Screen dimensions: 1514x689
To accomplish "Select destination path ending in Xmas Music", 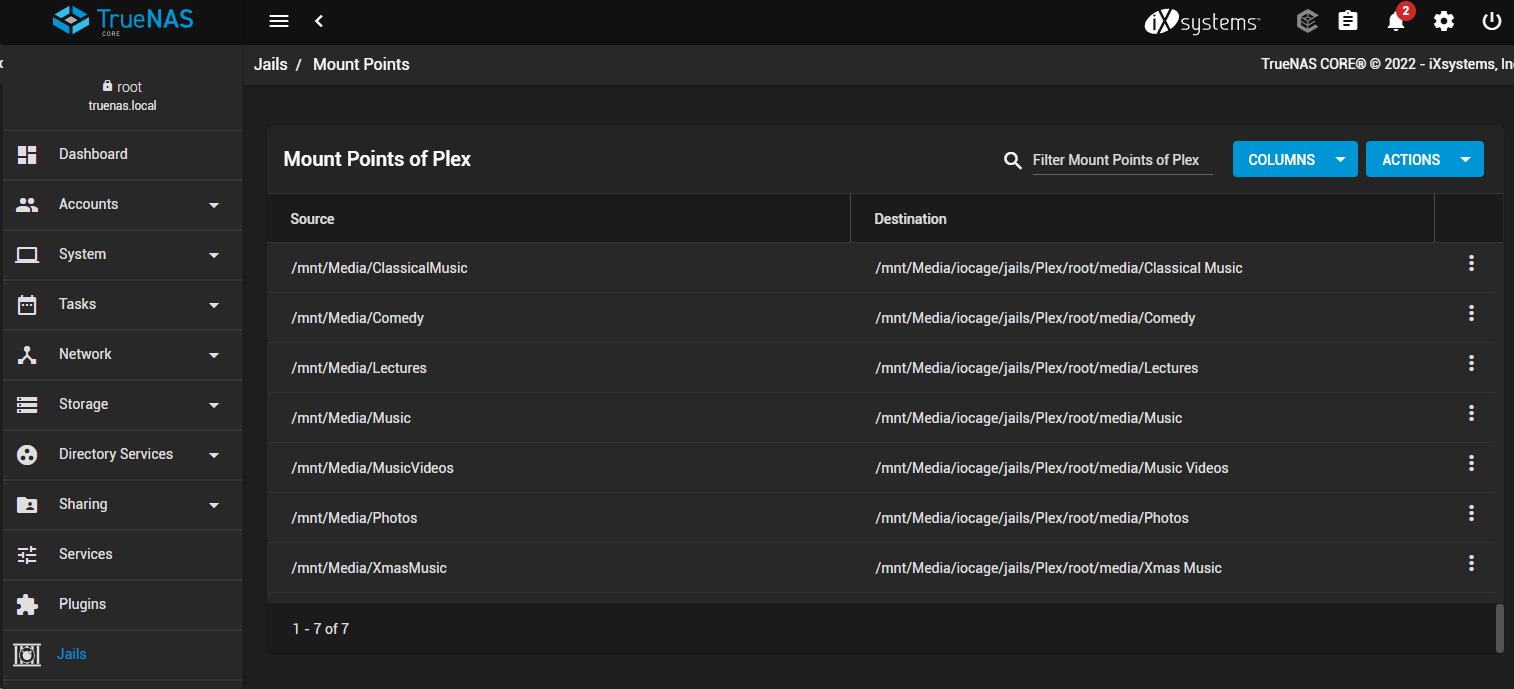I will [1049, 568].
